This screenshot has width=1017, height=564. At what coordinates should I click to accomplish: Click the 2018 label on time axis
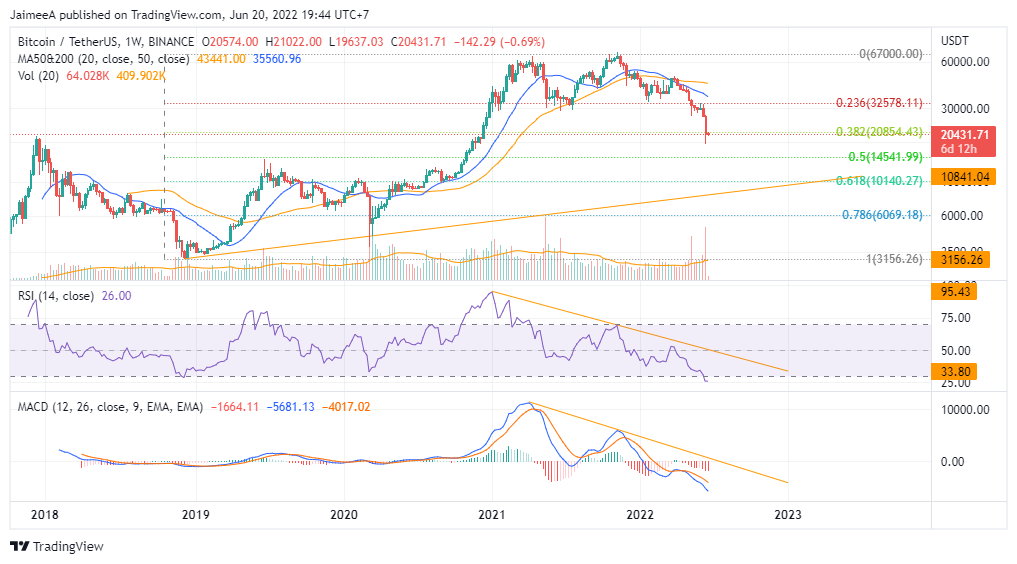pyautogui.click(x=45, y=515)
